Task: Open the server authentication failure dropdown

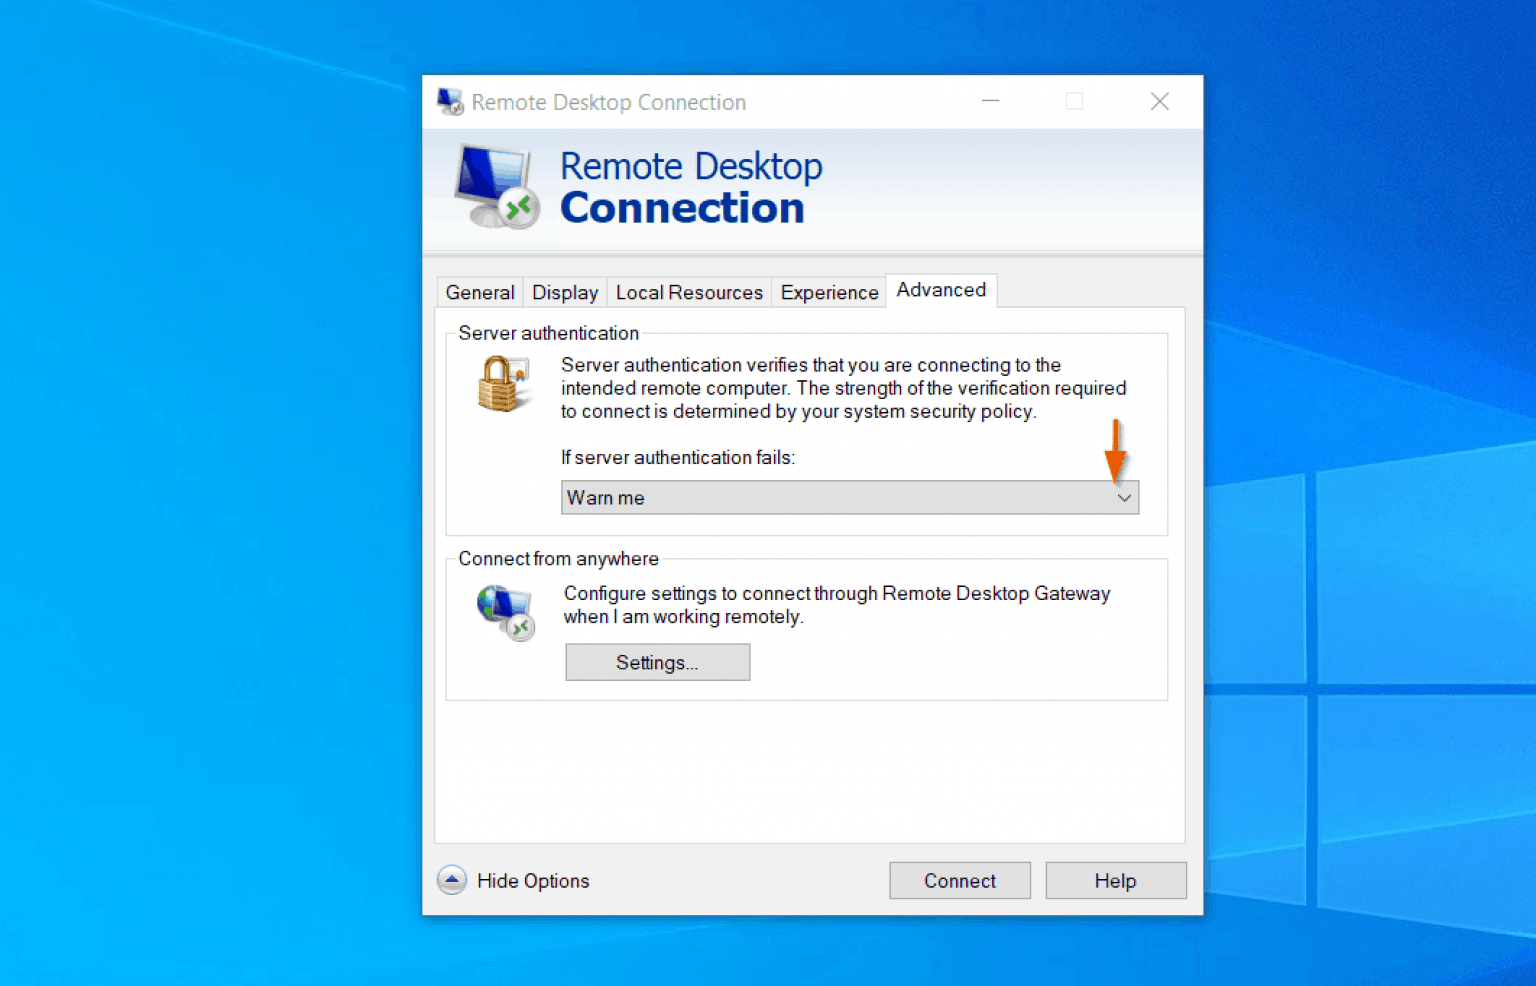Action: pyautogui.click(x=1124, y=497)
